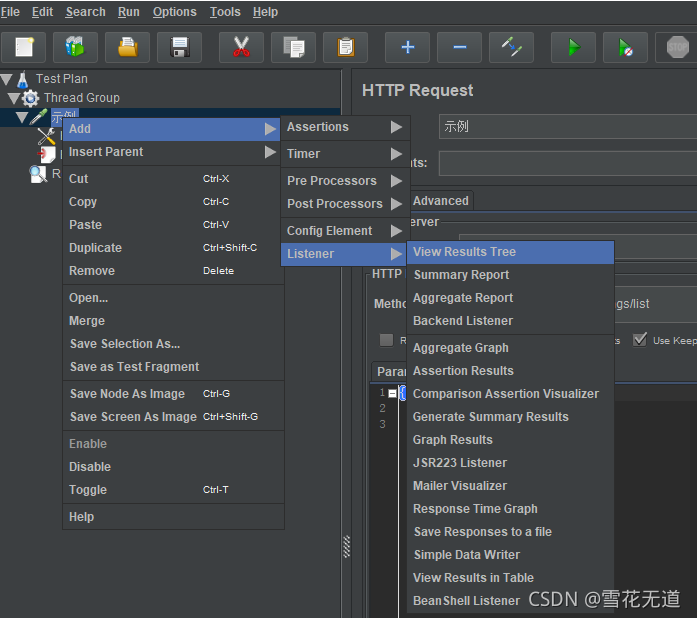Choose Aggregate Report listener
This screenshot has height=618, width=697.
coord(510,298)
